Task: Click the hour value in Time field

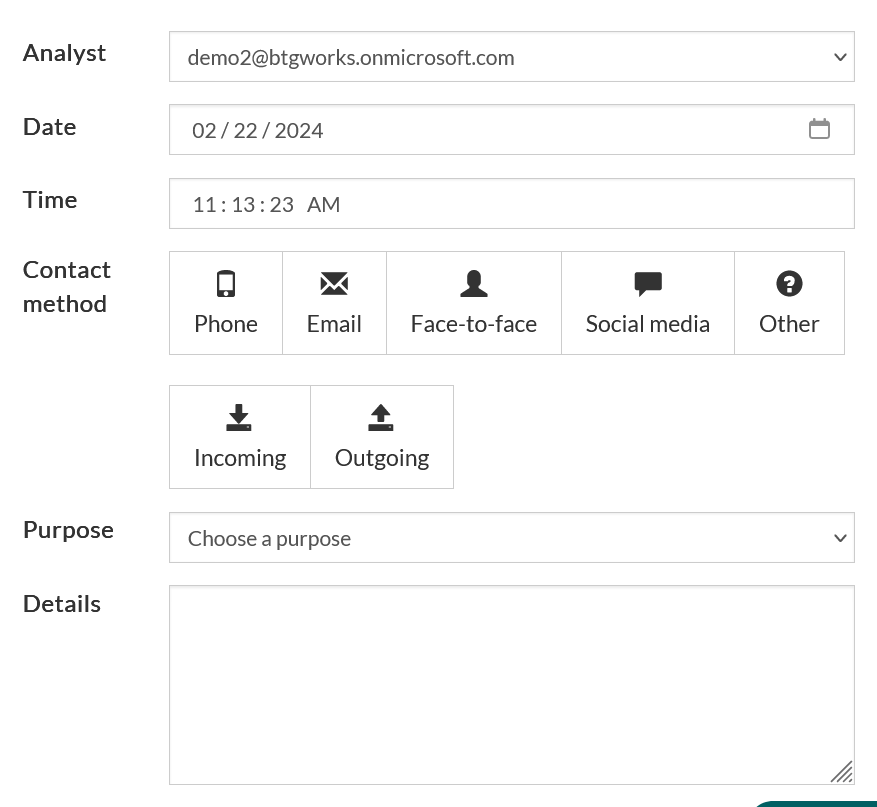Action: [204, 205]
